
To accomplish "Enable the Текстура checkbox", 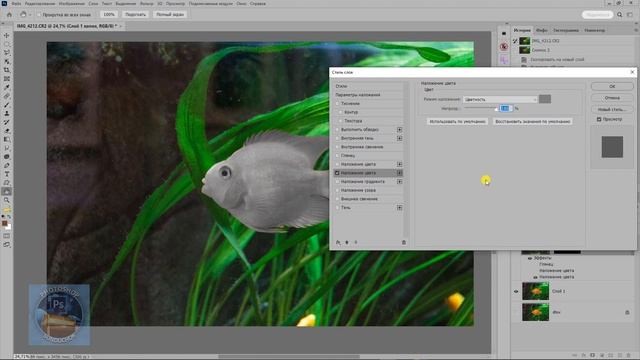I will tap(340, 121).
